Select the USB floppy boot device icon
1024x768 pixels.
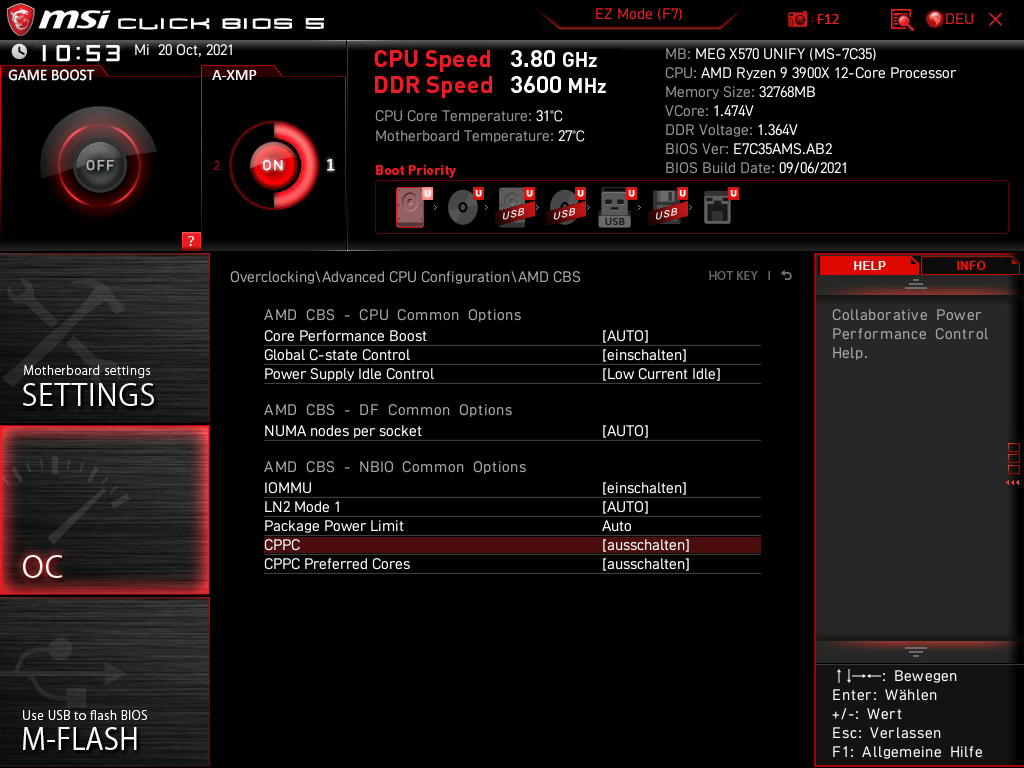point(668,207)
